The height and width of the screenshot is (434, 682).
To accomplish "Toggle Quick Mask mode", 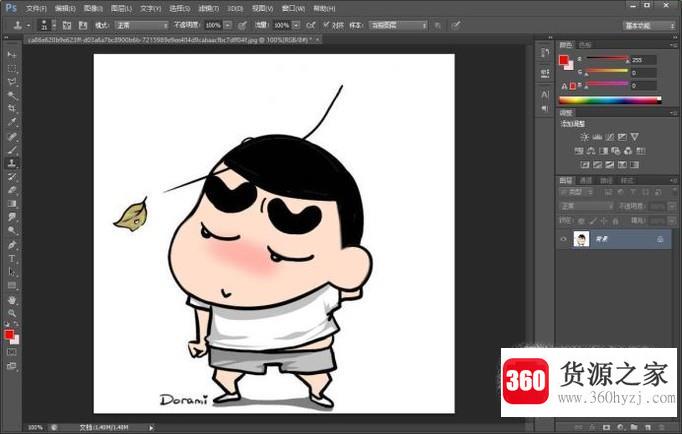I will point(12,352).
